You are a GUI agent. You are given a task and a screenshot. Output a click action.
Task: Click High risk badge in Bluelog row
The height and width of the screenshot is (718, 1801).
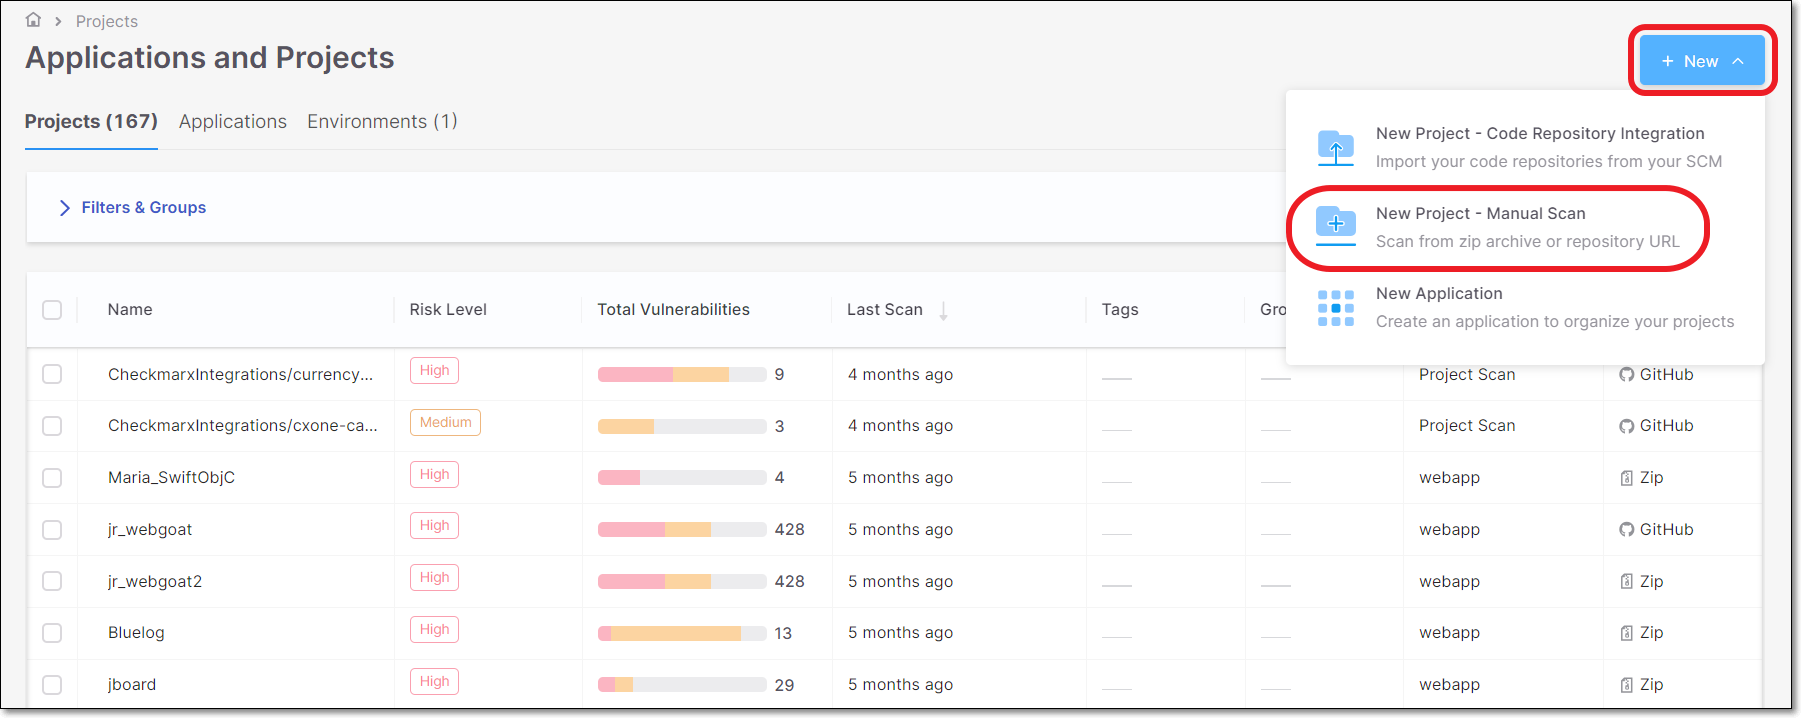point(434,630)
